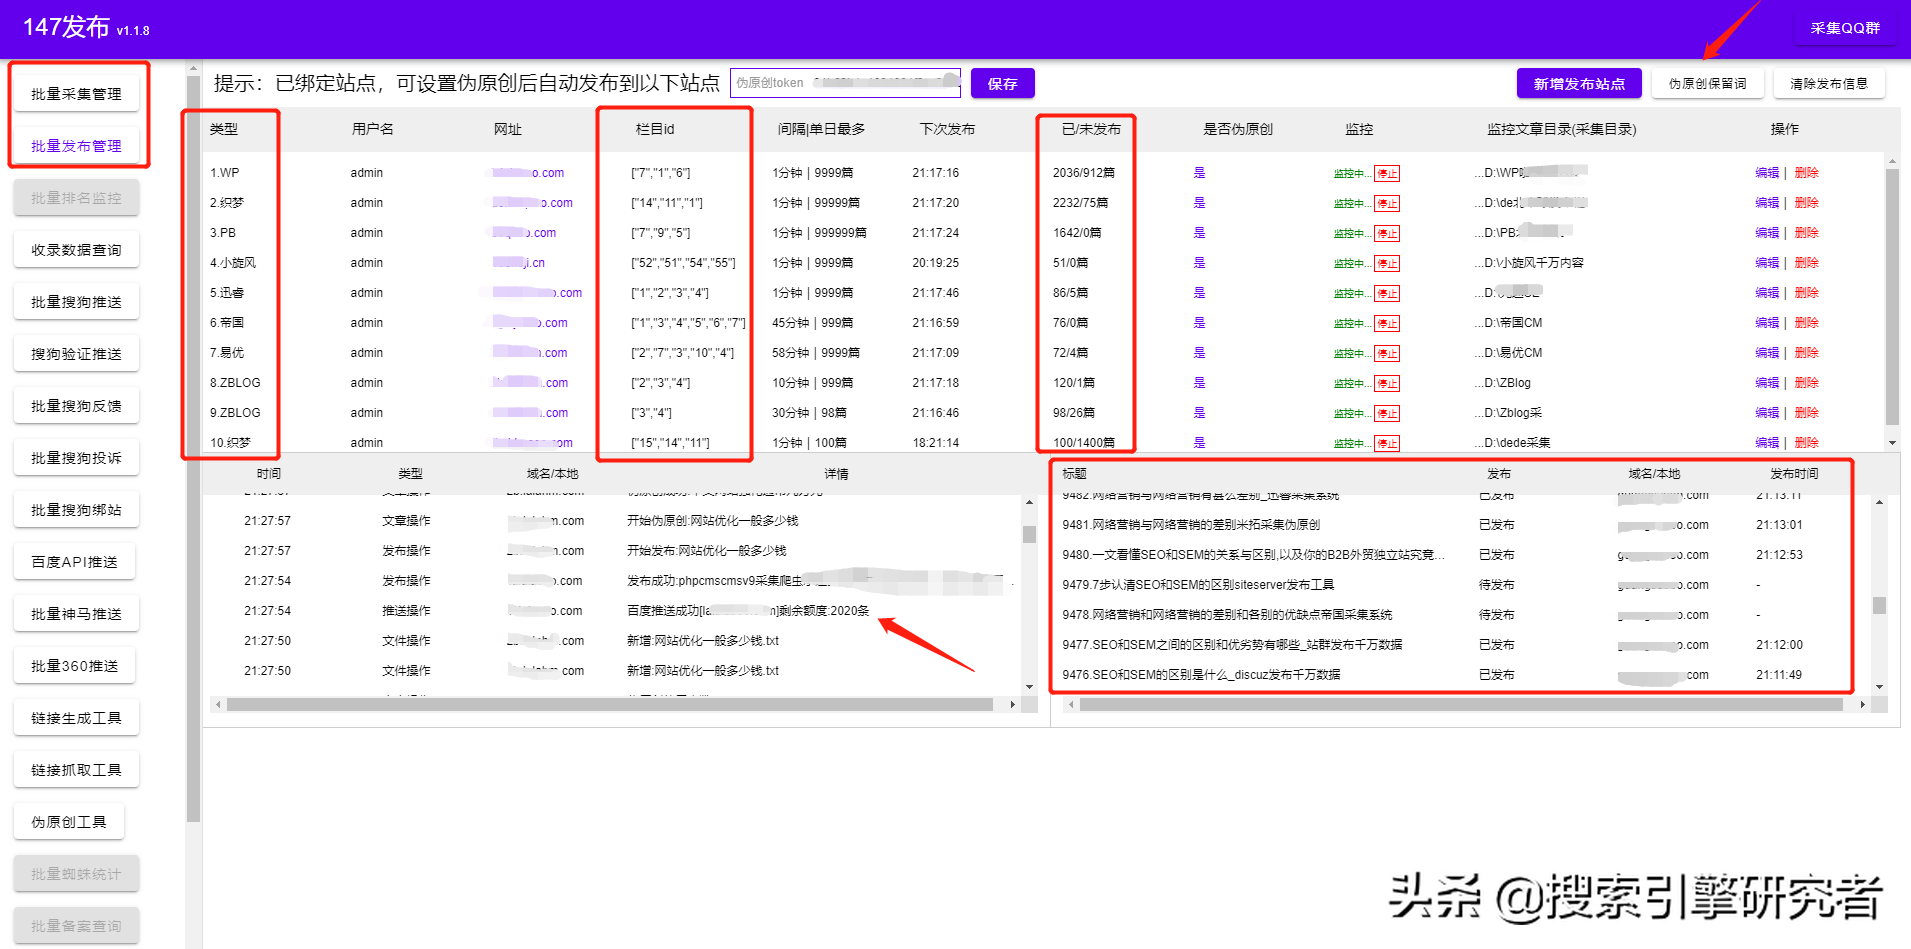Focus the 伪原创token input field
Screen dimensions: 1911x949
pos(845,83)
